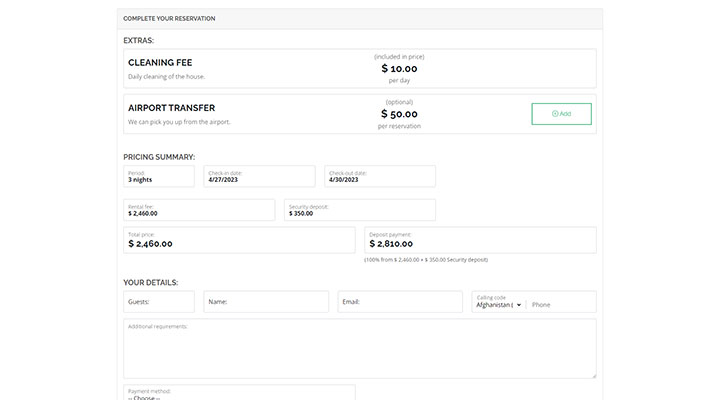Image resolution: width=720 pixels, height=400 pixels.
Task: Click the Guests input field
Action: [x=159, y=302]
